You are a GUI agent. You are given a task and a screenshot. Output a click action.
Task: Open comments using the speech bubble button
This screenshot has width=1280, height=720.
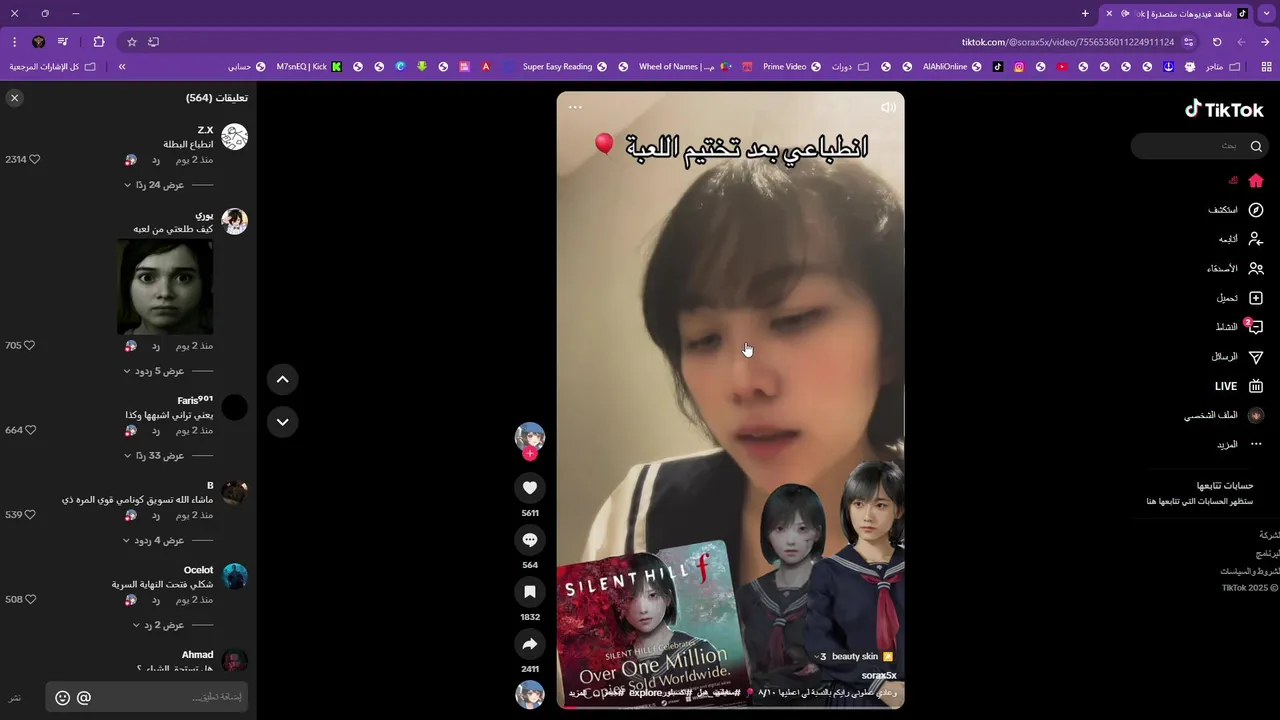(530, 540)
